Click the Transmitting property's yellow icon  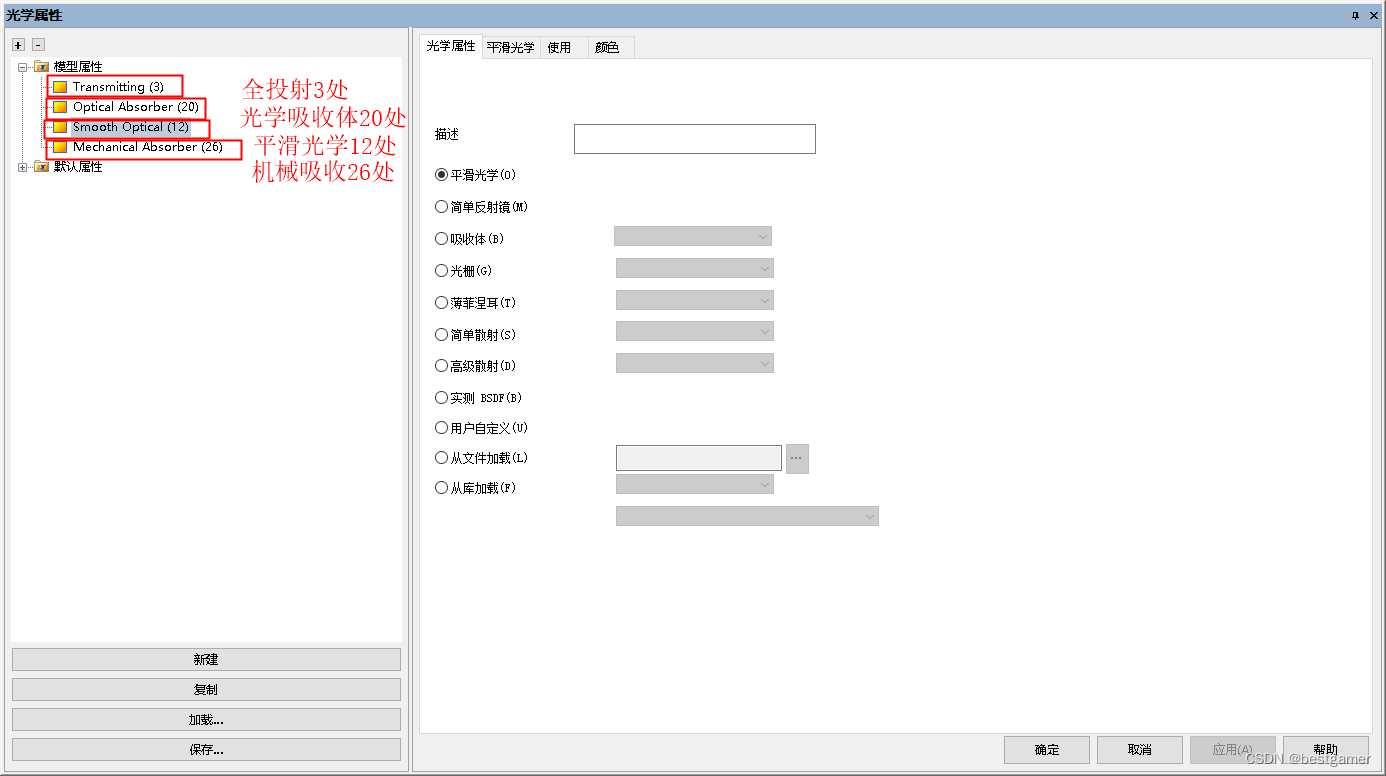pos(60,87)
